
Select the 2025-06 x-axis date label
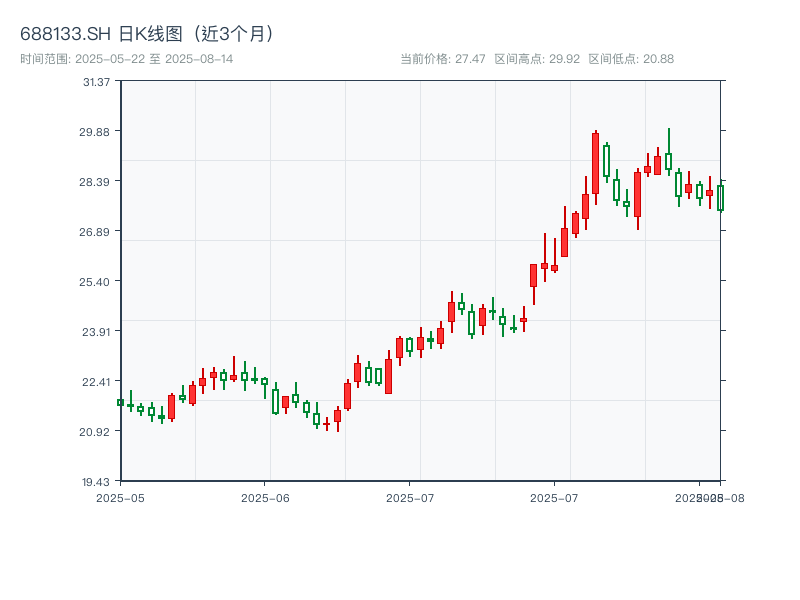[x=265, y=497]
